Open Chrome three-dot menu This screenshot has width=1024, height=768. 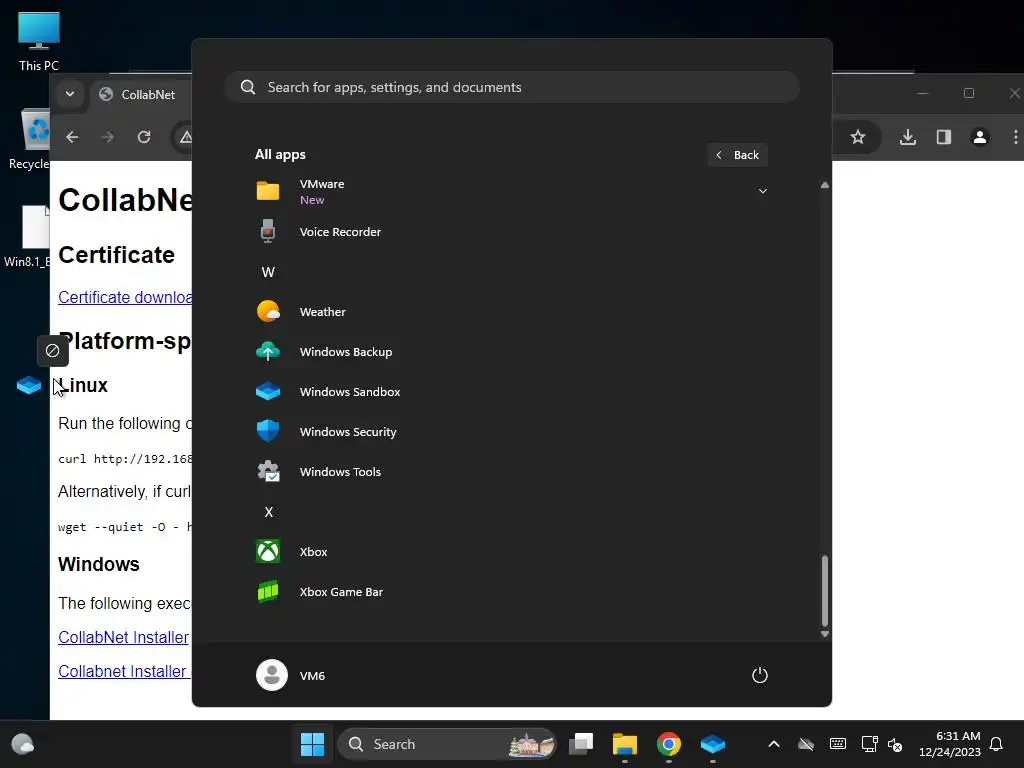[1015, 136]
